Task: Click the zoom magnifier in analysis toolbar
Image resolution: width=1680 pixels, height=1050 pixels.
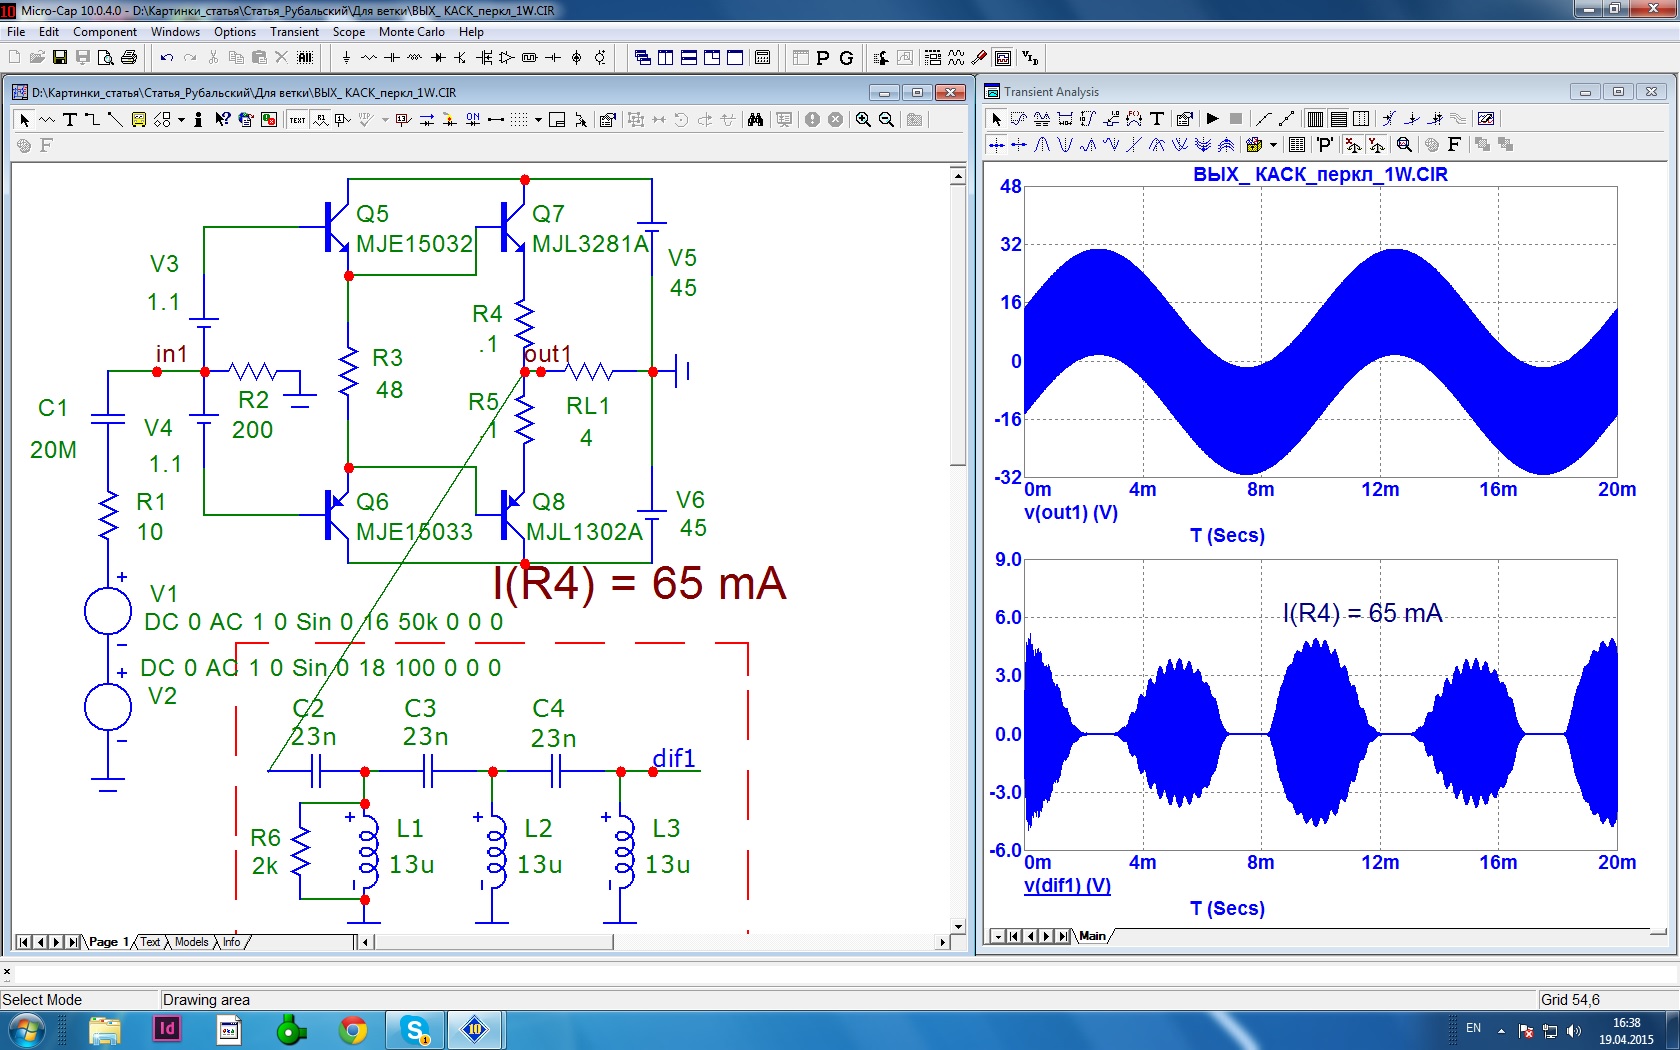Action: 1404,145
